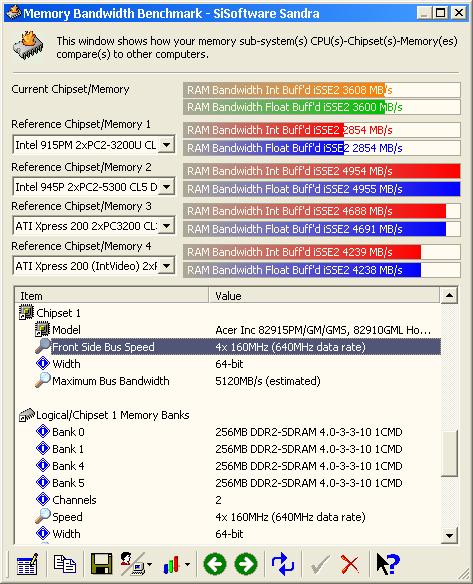Viewport: 473px width, 584px height.
Task: Open Reference Chipset/Memory 4 dropdown
Action: (x=166, y=266)
